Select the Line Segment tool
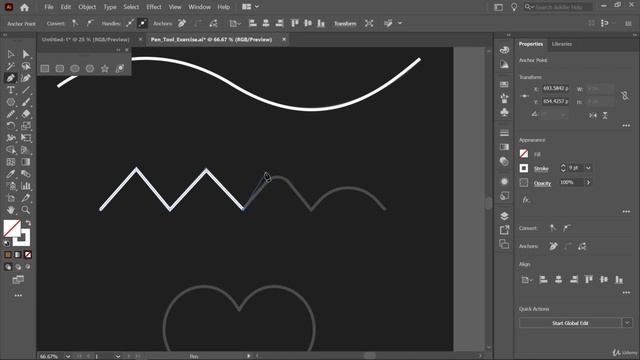 (x=26, y=90)
